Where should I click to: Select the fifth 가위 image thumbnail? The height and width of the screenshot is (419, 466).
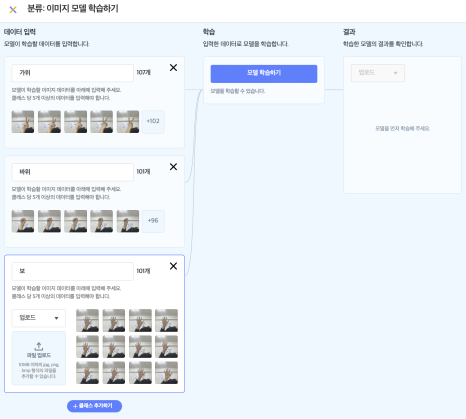click(128, 122)
